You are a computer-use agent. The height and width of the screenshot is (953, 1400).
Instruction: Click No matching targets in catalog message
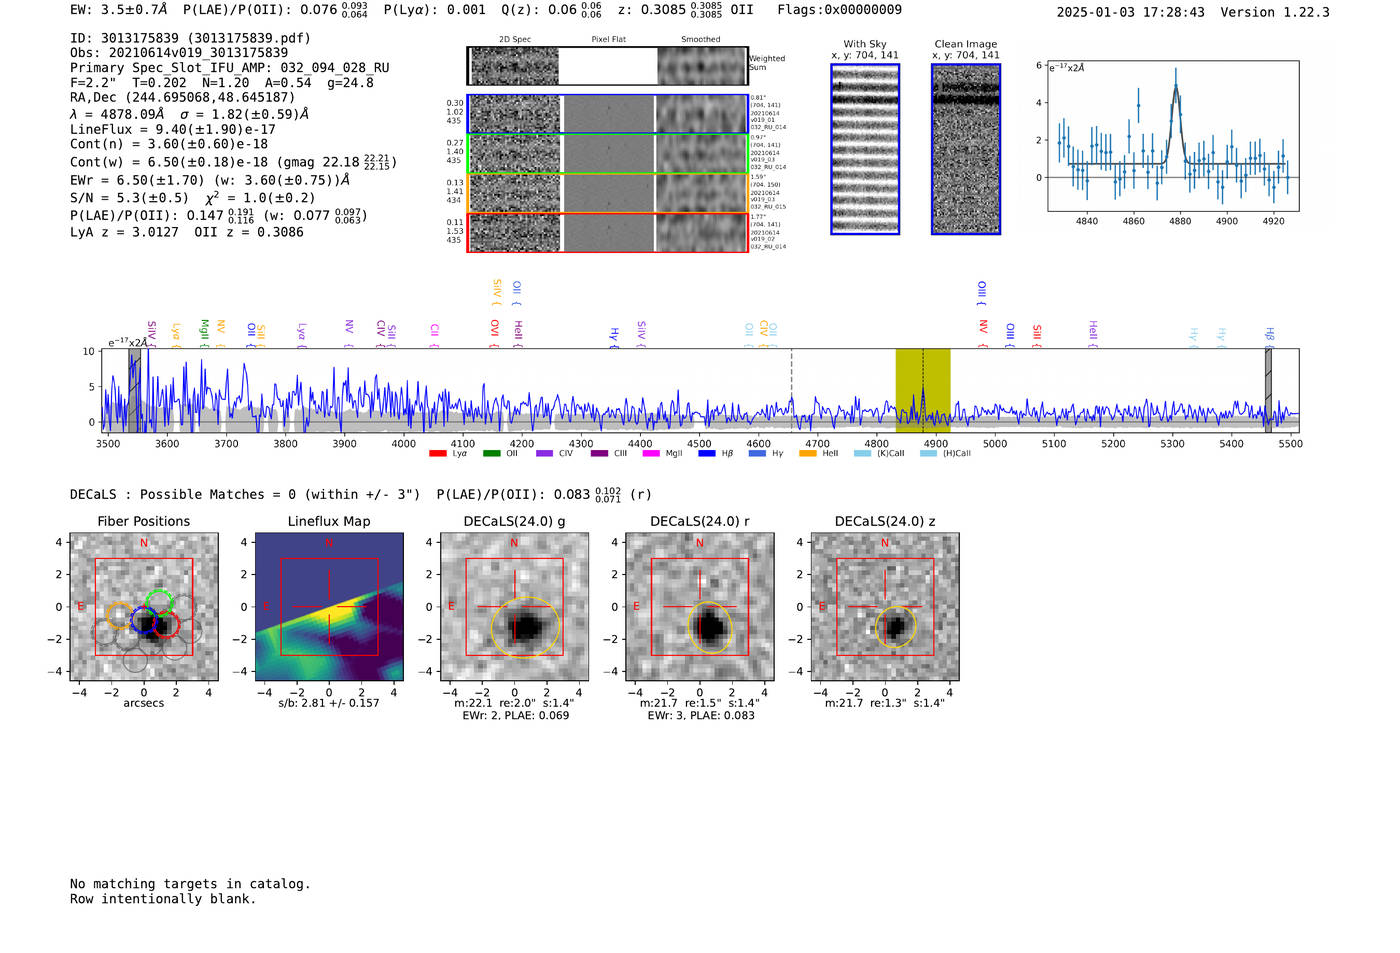point(190,884)
